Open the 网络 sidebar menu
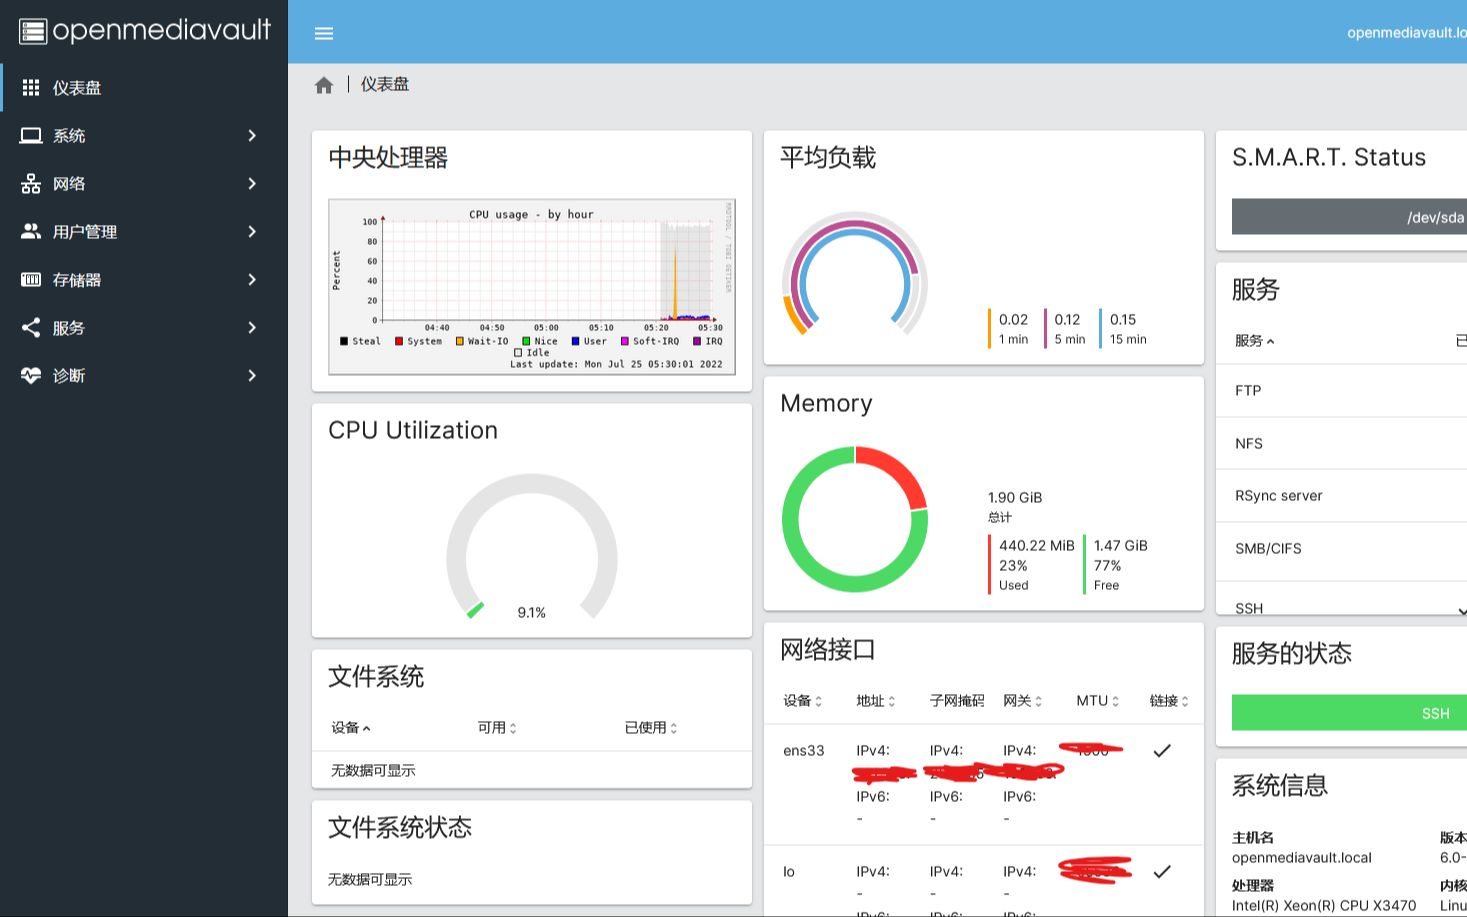Screen dimensions: 1467x917 pos(144,183)
